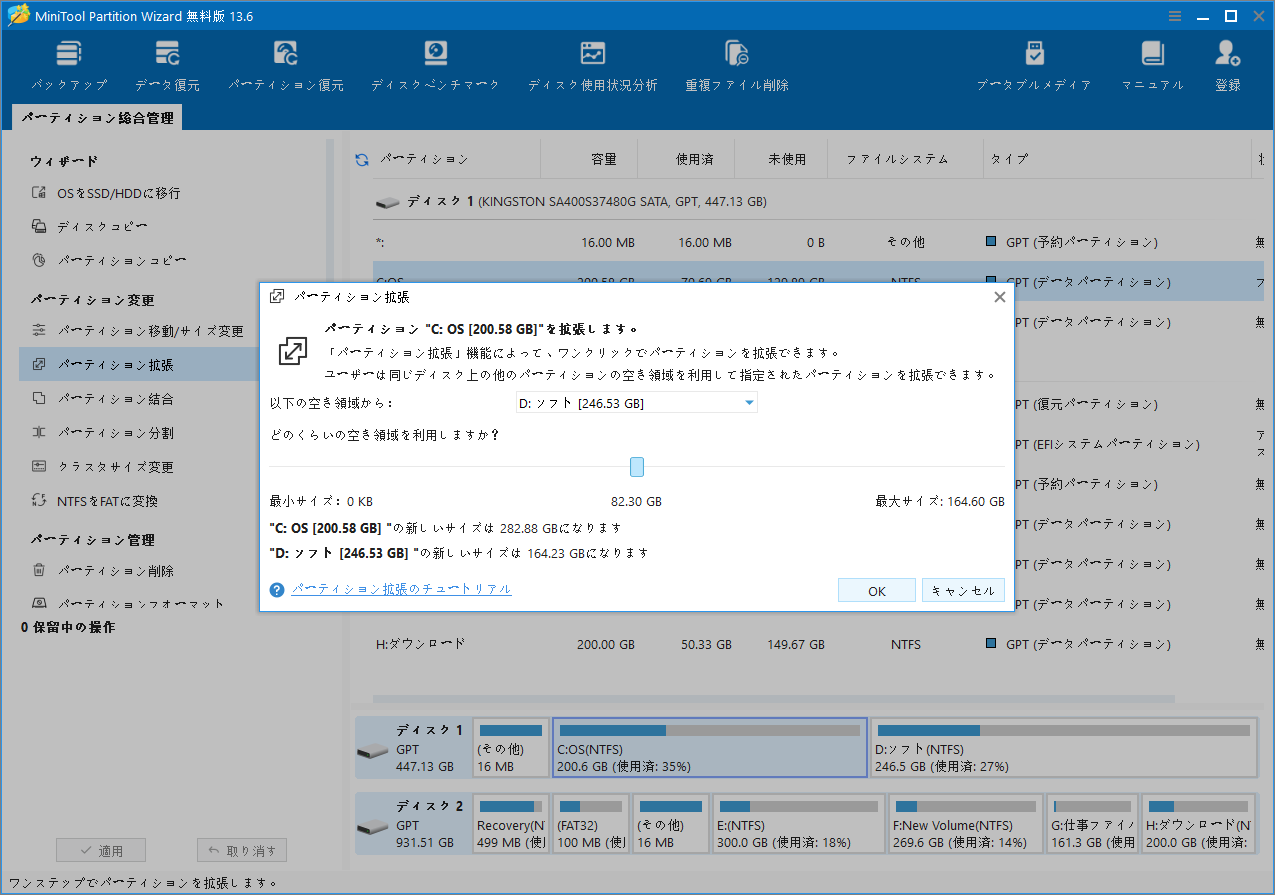Screen dimensions: 1275x895
Task: Select the *: 16.00 MB partition row
Action: [819, 243]
